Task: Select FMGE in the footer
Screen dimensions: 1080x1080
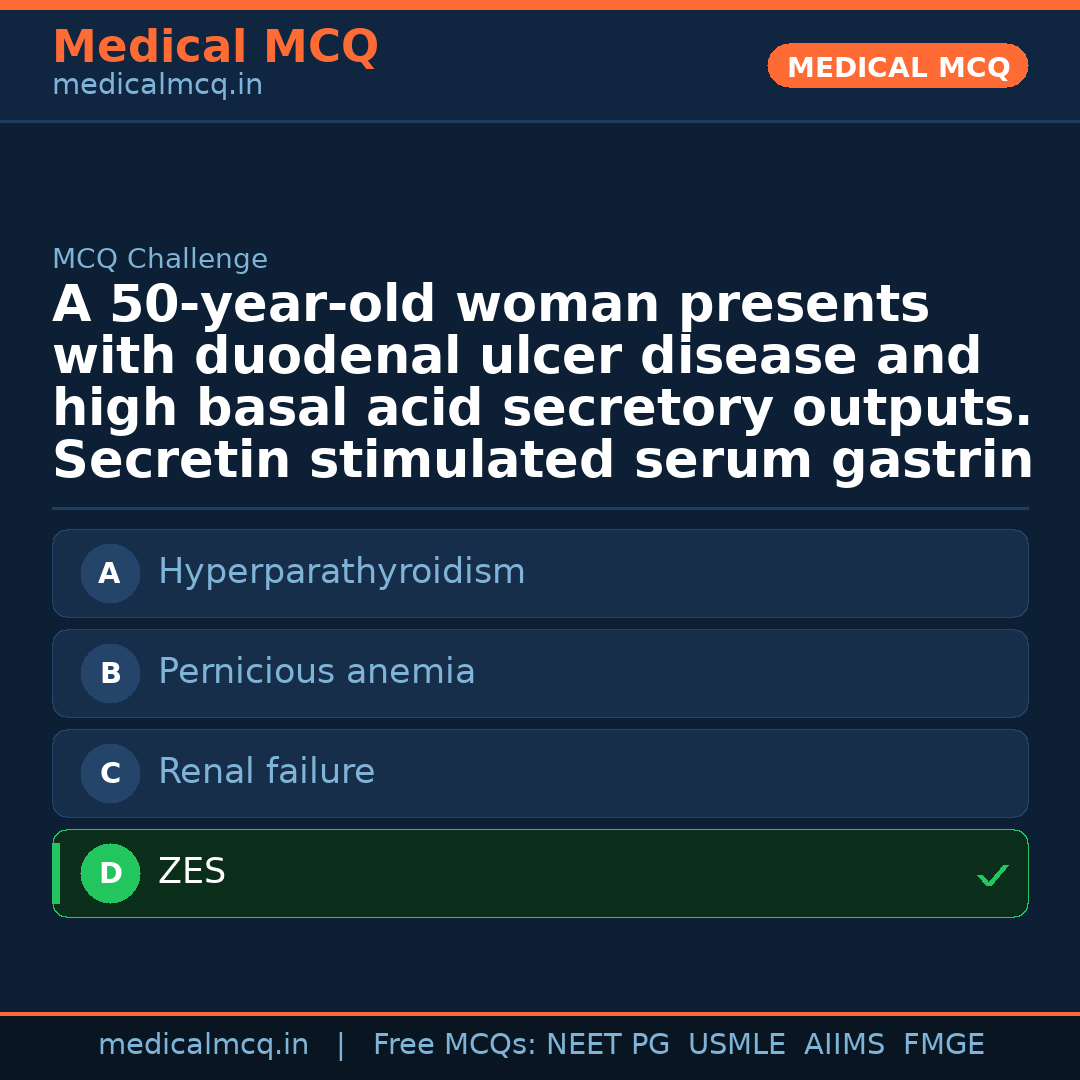Action: pyautogui.click(x=944, y=1045)
